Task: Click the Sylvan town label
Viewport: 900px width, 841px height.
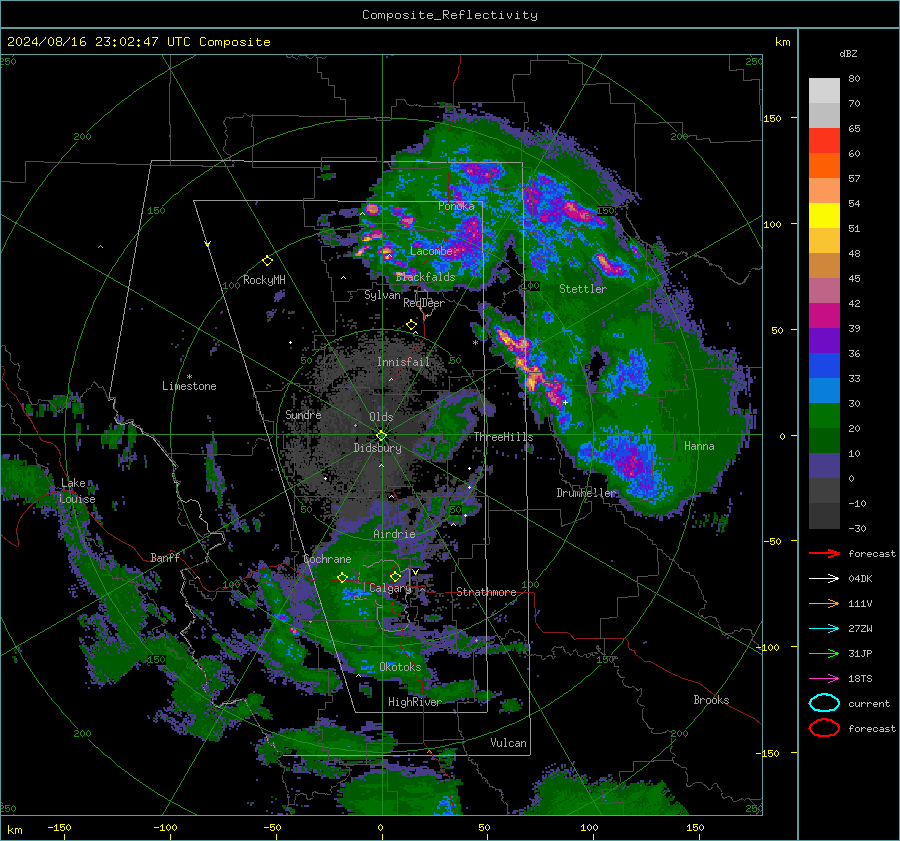Action: point(382,295)
